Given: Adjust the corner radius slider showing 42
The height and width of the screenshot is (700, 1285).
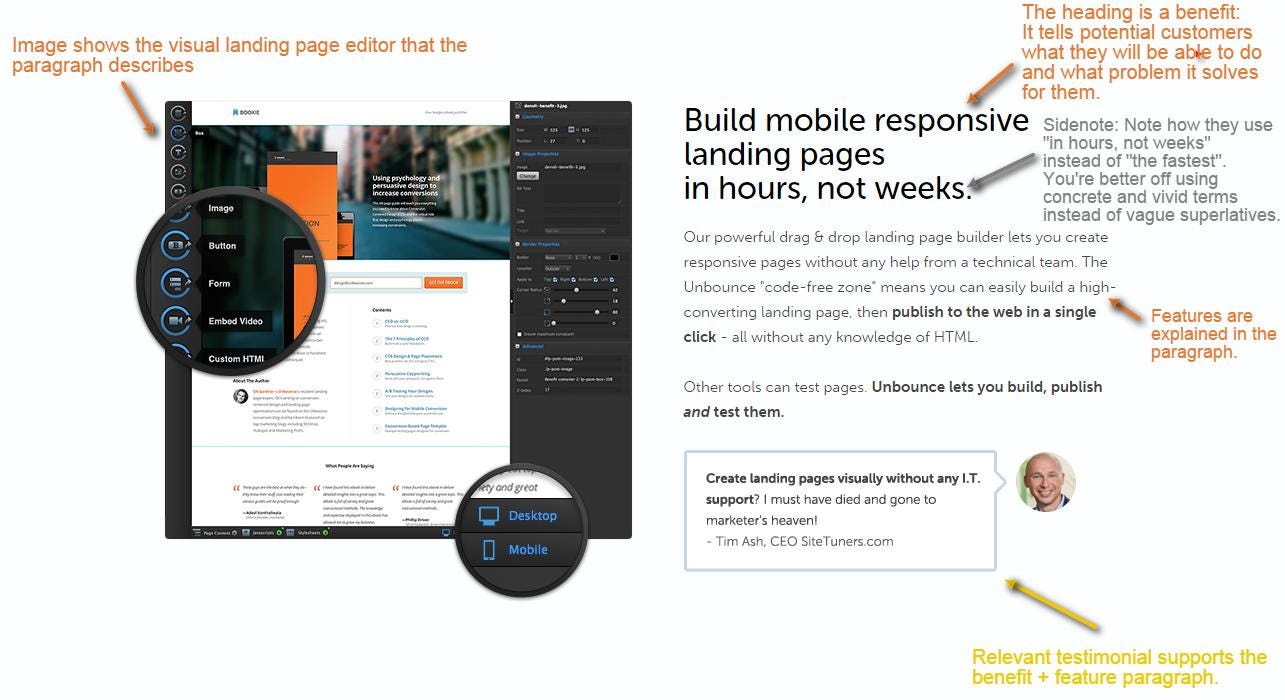Looking at the screenshot, I should (576, 289).
